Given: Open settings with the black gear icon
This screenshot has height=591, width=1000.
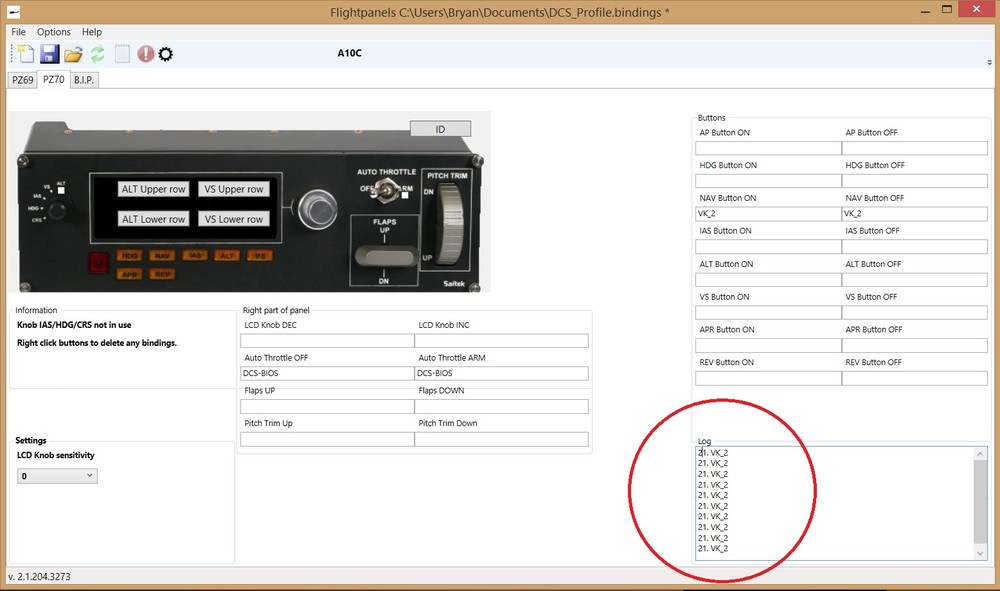Looking at the screenshot, I should (x=165, y=54).
